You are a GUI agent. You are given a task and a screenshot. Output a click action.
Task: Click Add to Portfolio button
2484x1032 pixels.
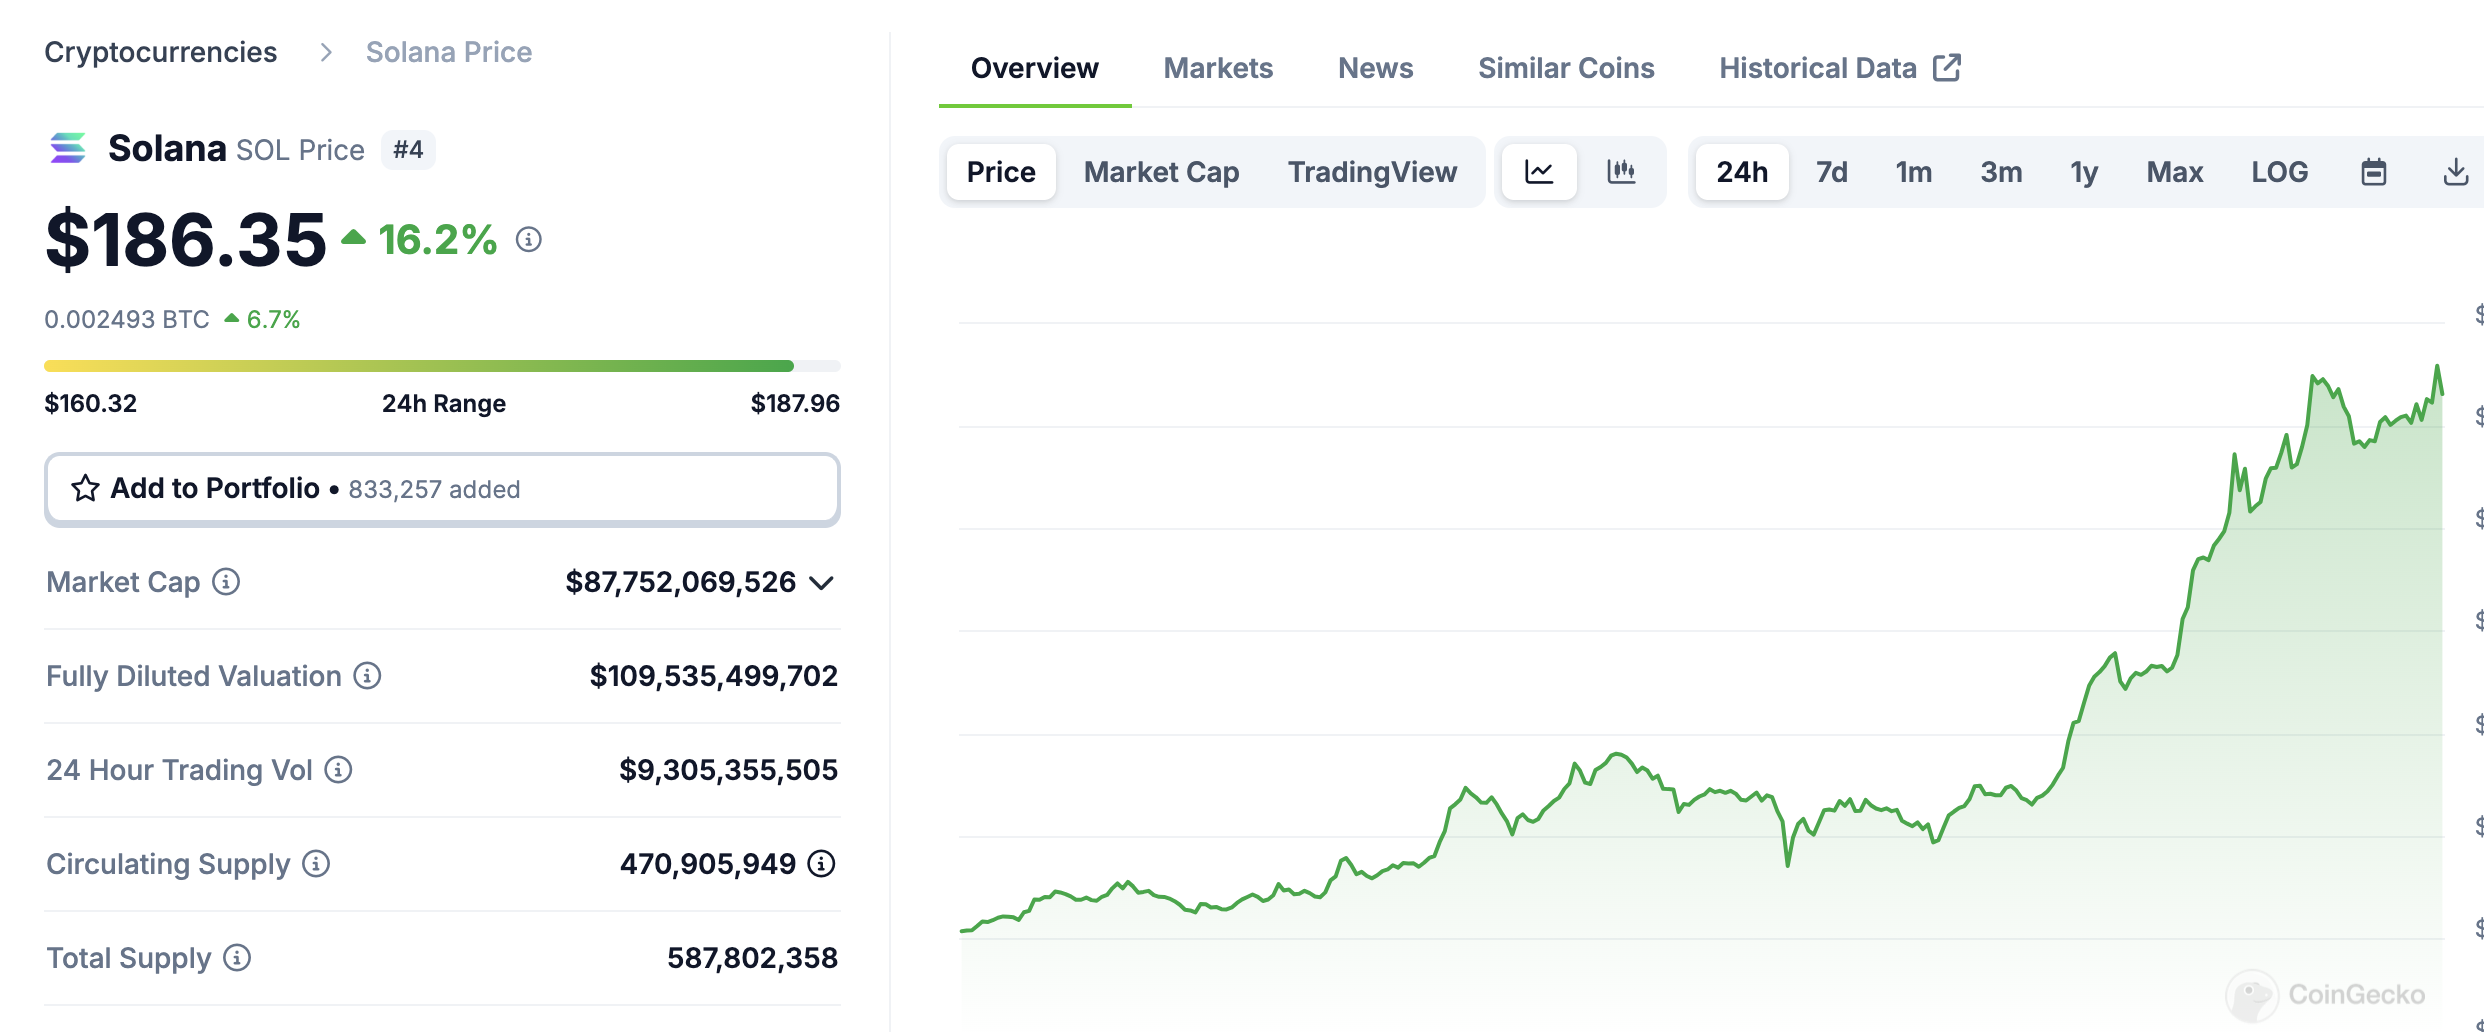click(442, 489)
